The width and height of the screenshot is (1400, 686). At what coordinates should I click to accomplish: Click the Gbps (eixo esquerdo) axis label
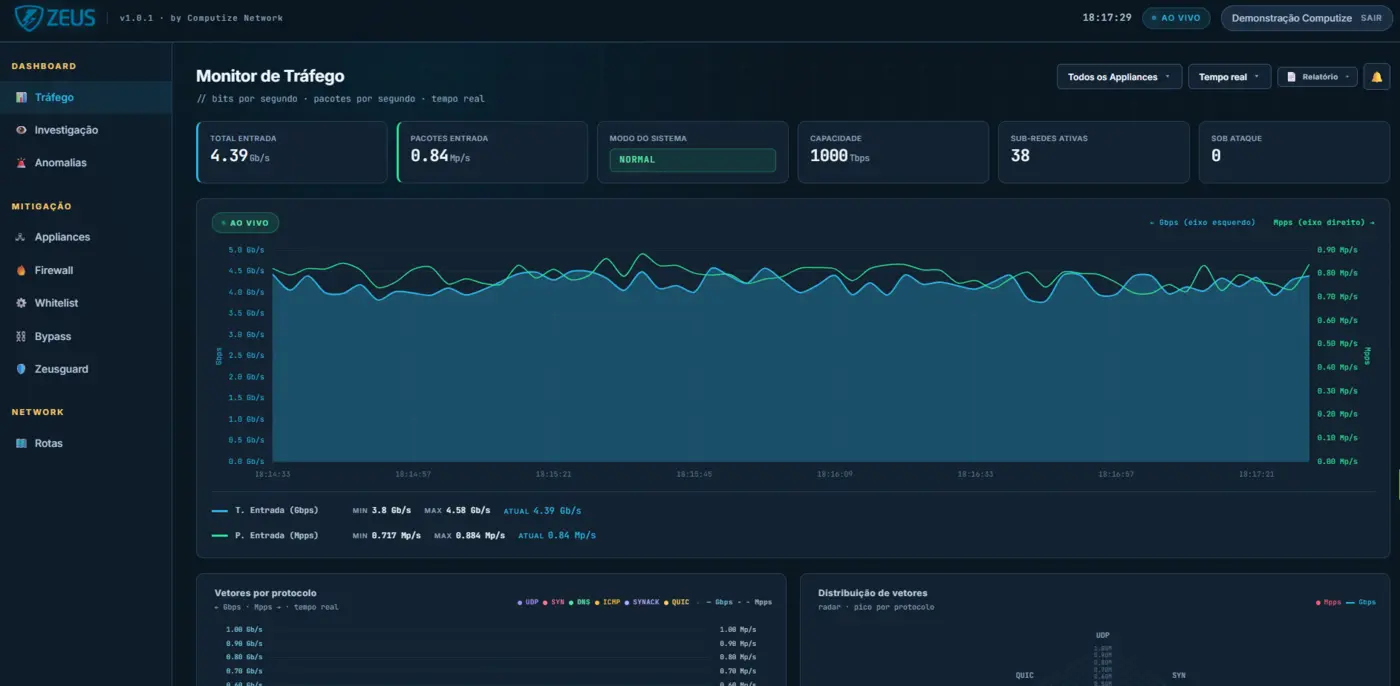point(1203,223)
